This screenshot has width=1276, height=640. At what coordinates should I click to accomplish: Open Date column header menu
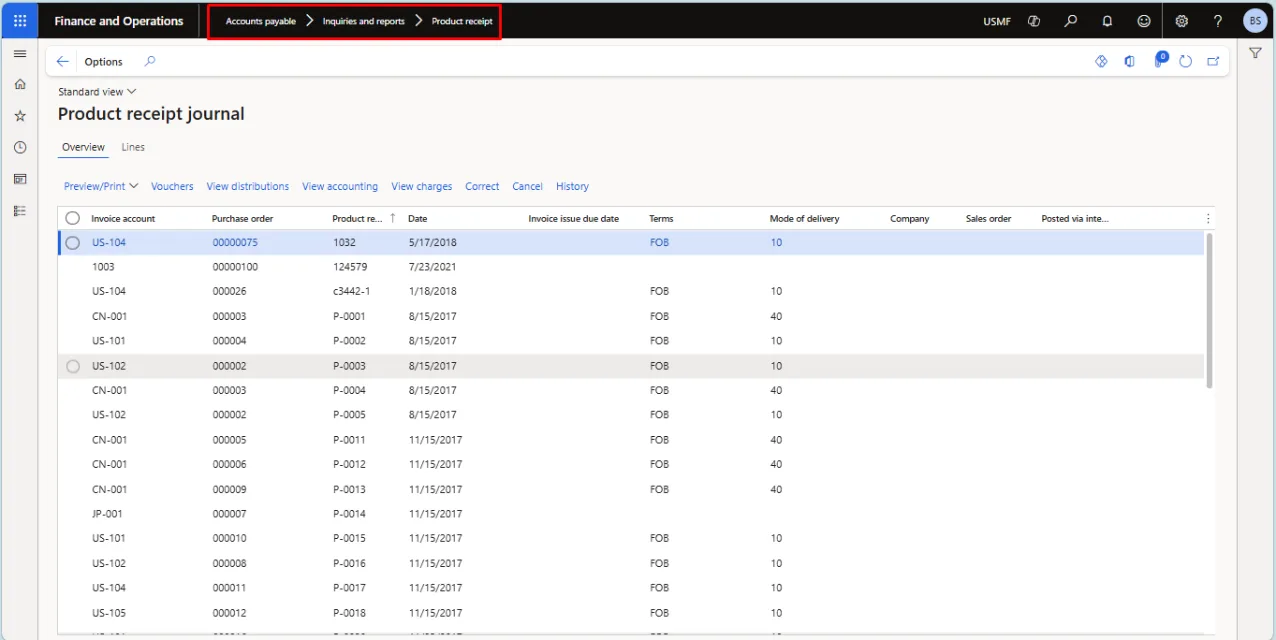click(418, 218)
